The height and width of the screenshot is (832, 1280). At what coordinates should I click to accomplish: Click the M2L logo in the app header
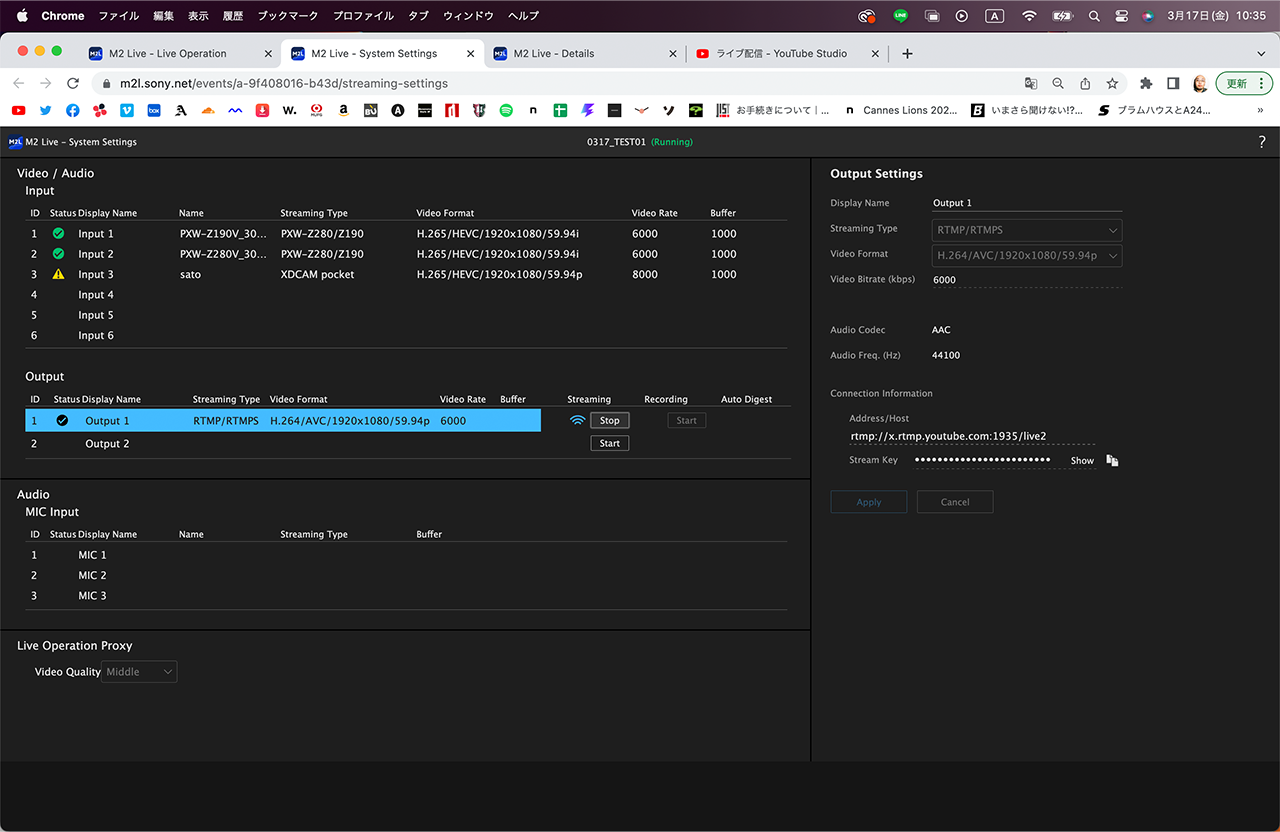tap(15, 142)
